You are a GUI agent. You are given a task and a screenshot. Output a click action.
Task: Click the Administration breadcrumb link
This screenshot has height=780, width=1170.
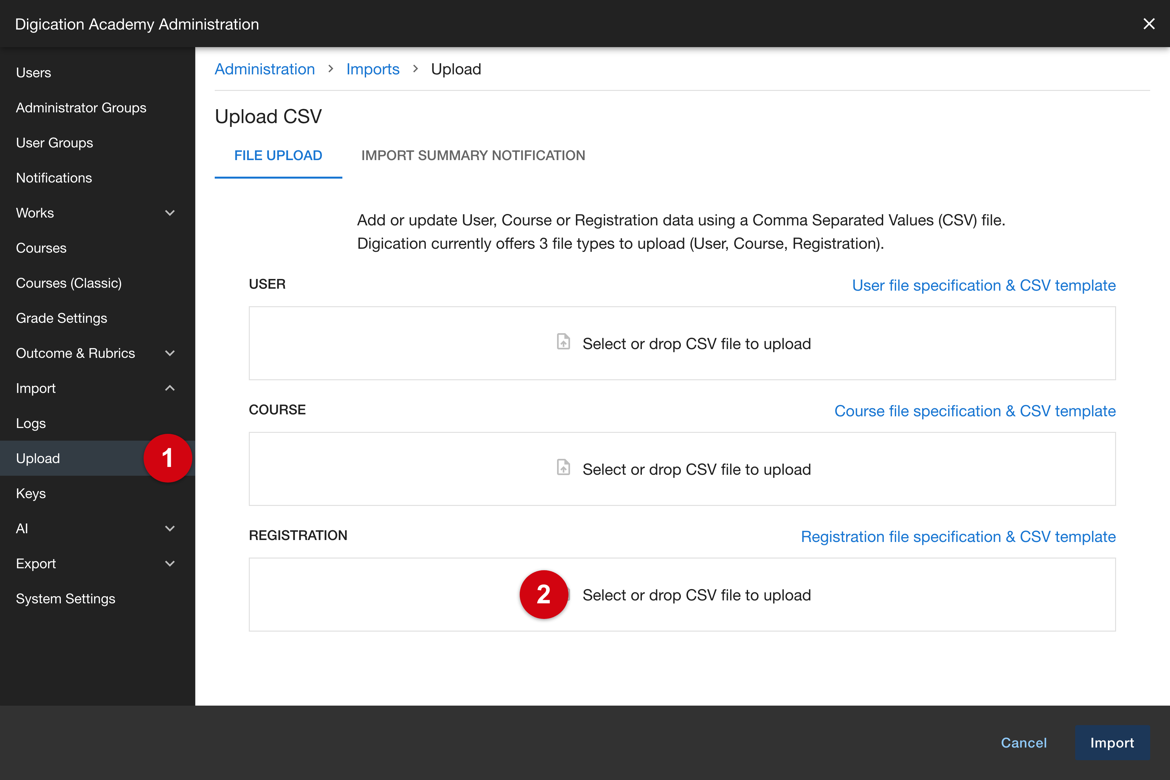pos(265,69)
